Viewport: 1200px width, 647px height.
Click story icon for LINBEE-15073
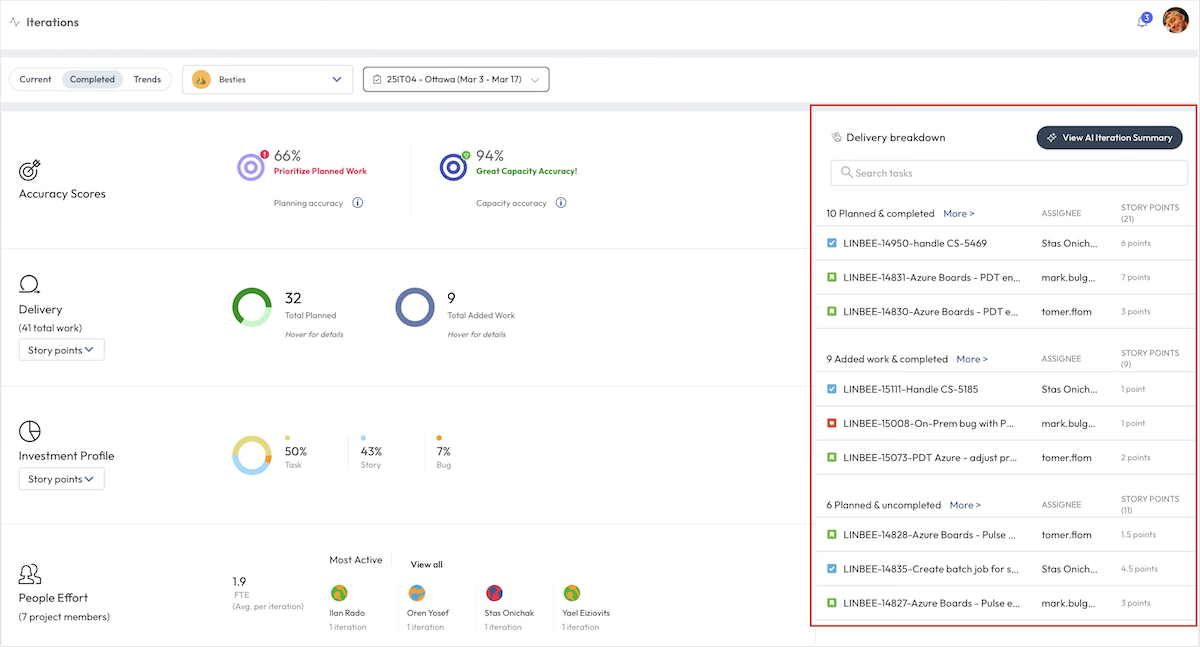click(x=832, y=457)
